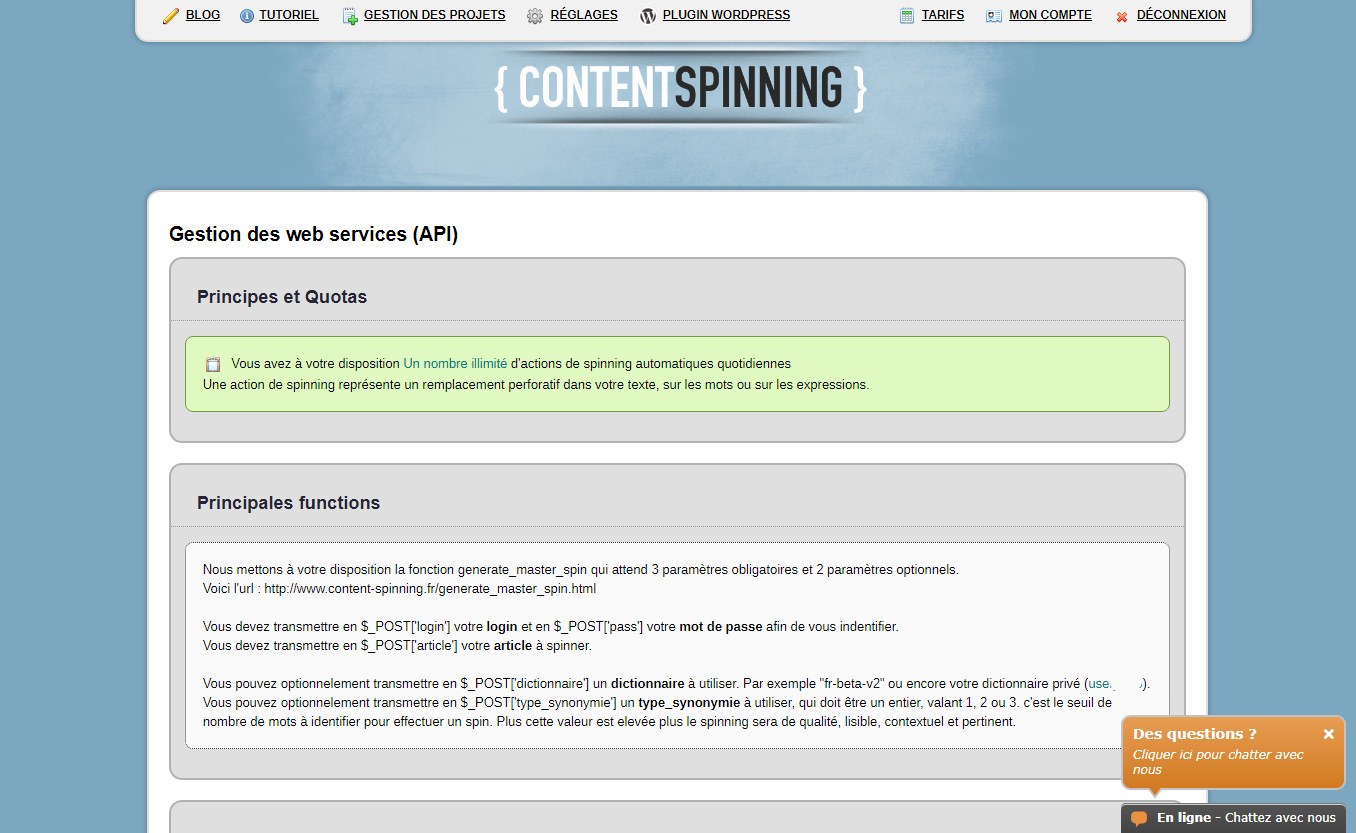Image resolution: width=1356 pixels, height=833 pixels.
Task: Click the bold 'mot de passe' text
Action: pyautogui.click(x=720, y=627)
